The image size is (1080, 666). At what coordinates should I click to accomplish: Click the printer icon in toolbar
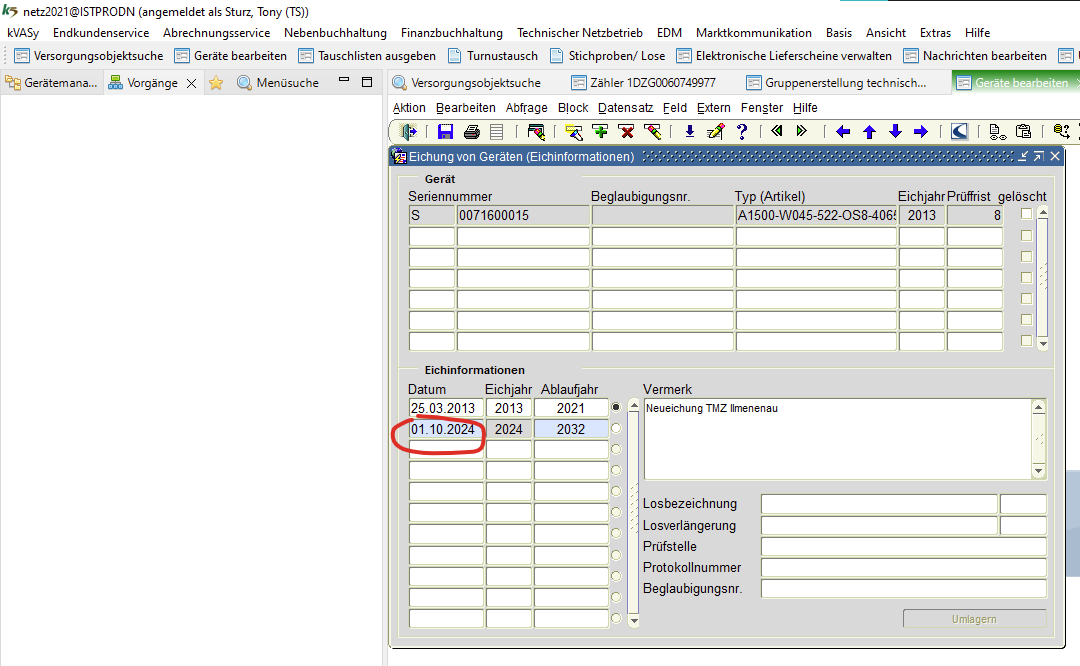[472, 131]
